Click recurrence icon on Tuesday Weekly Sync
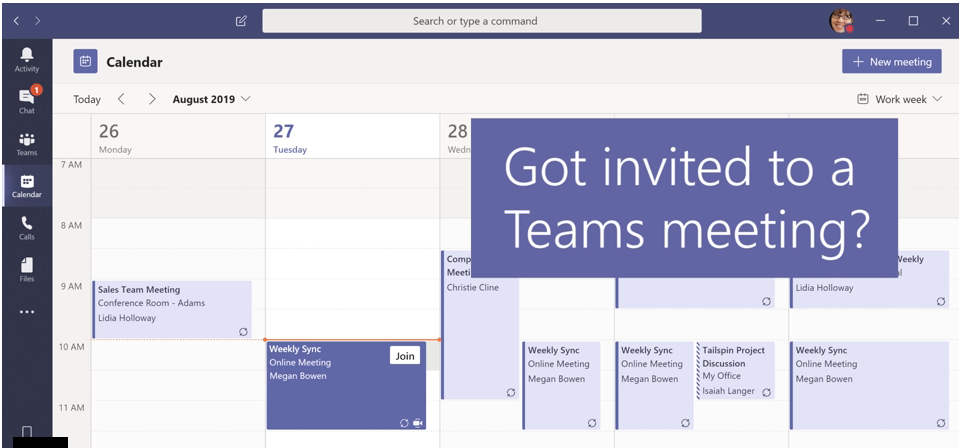Viewport: 959px width, 448px height. [x=404, y=423]
